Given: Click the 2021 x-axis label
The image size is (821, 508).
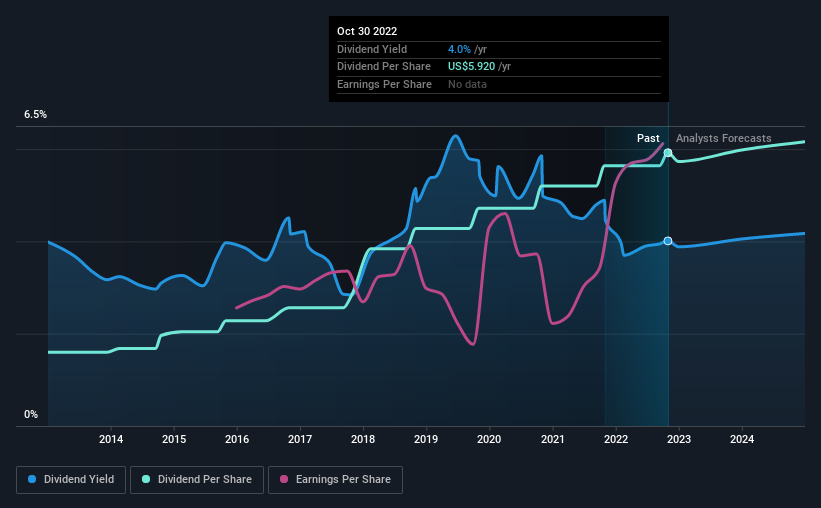Looking at the screenshot, I should (552, 439).
